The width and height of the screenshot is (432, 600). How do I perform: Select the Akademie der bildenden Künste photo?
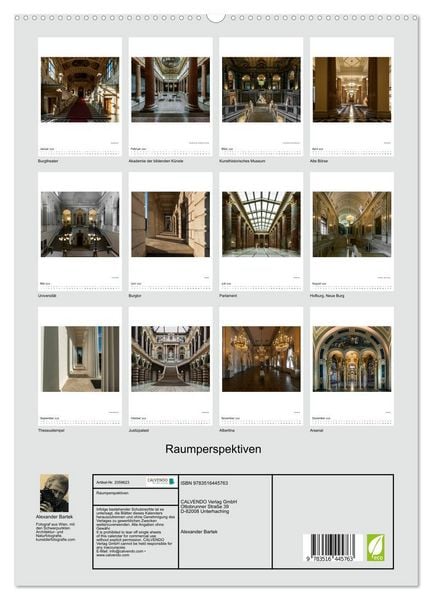coord(170,90)
